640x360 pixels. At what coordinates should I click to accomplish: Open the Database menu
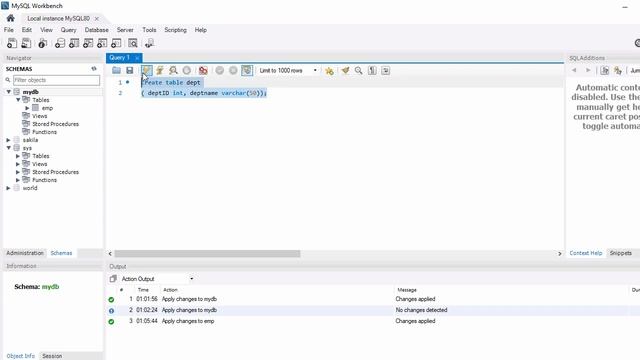[x=96, y=30]
